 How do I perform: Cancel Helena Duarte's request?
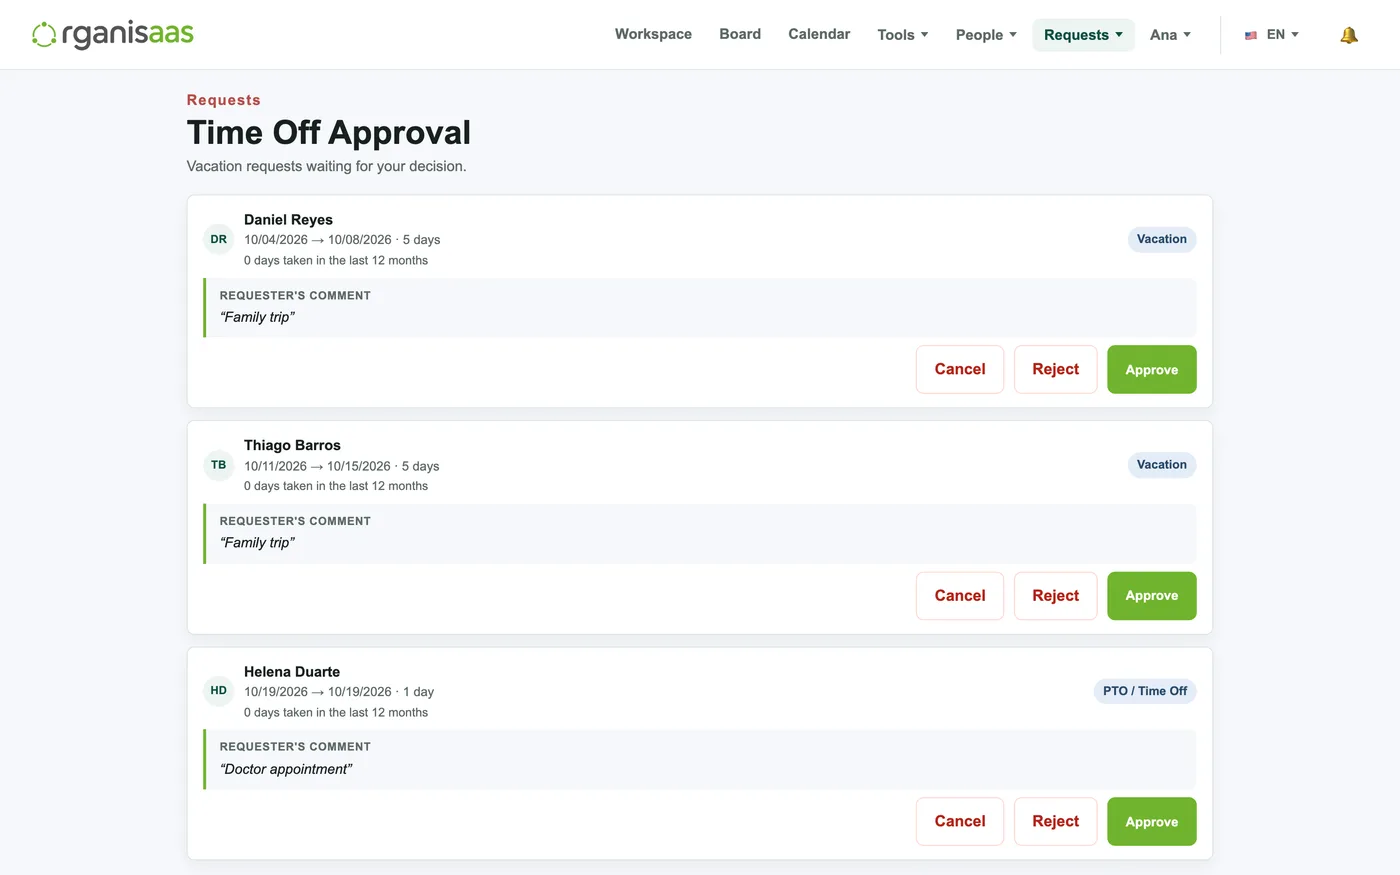pyautogui.click(x=960, y=822)
